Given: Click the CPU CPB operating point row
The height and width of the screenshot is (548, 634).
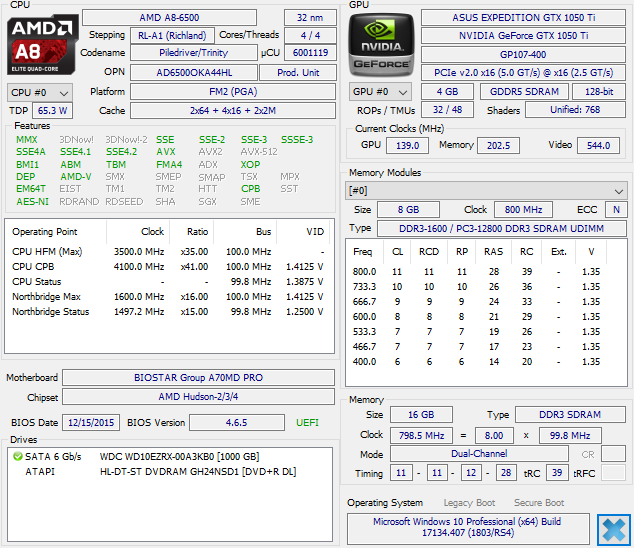Looking at the screenshot, I should pos(168,267).
